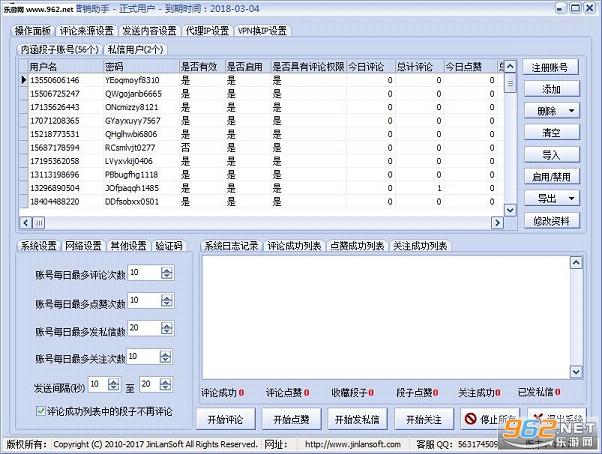
Task: Click the log panel scroll up arrow
Action: pos(576,262)
